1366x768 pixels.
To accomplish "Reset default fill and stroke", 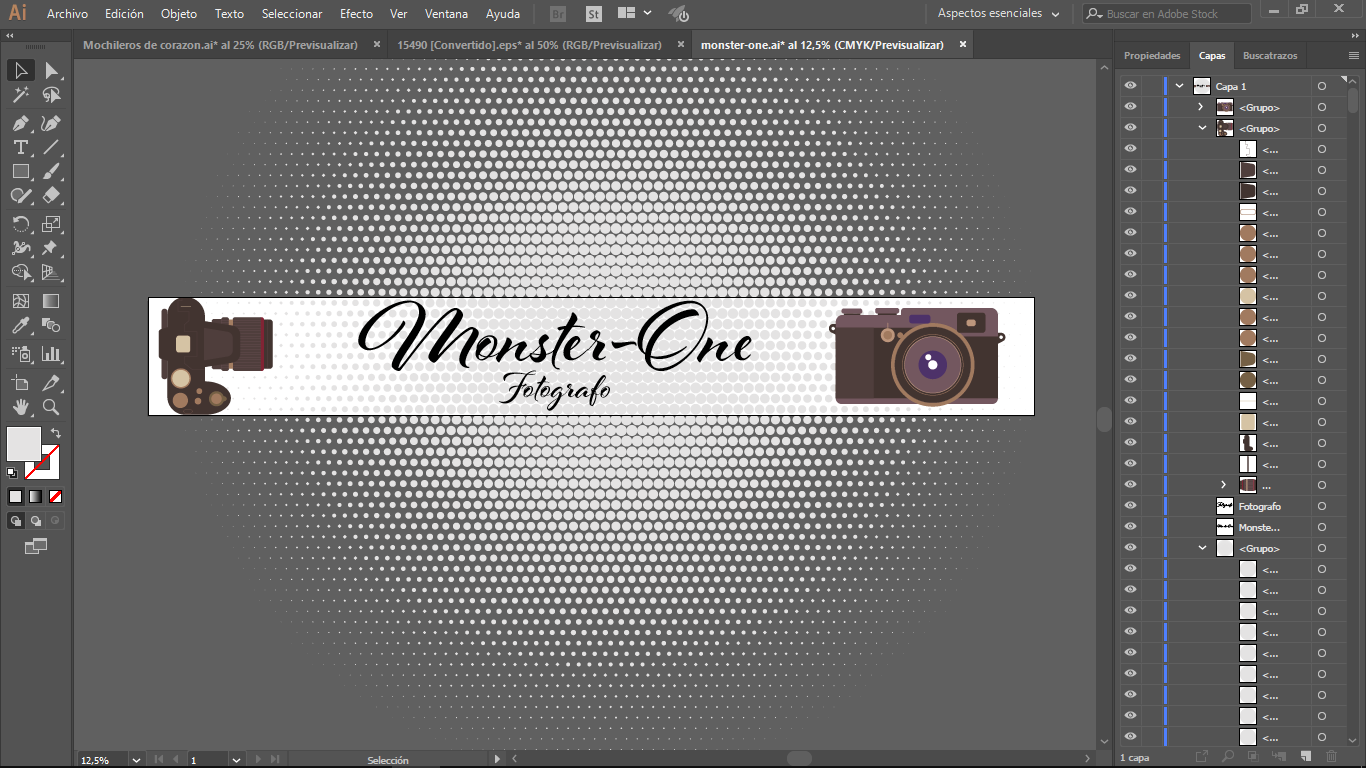I will click(x=12, y=472).
